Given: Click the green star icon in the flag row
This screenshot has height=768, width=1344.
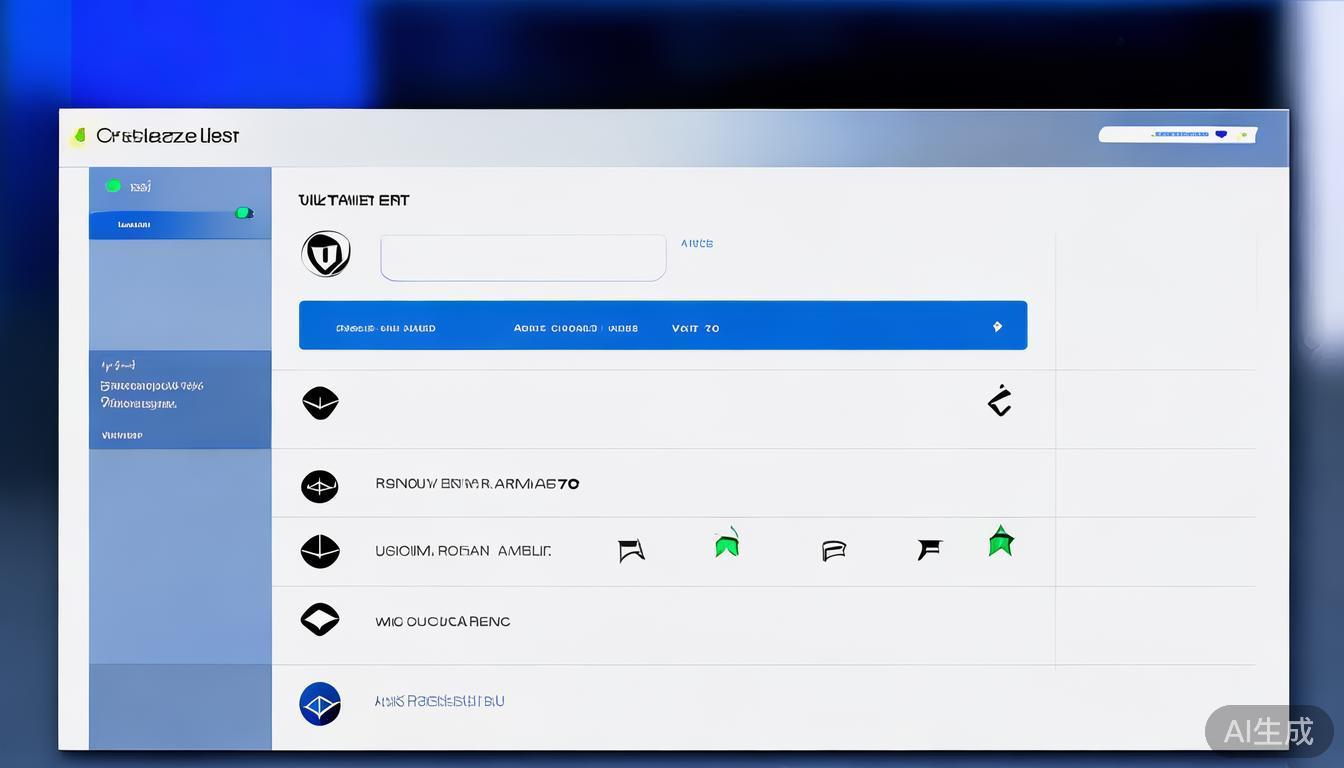Looking at the screenshot, I should click(x=1000, y=541).
